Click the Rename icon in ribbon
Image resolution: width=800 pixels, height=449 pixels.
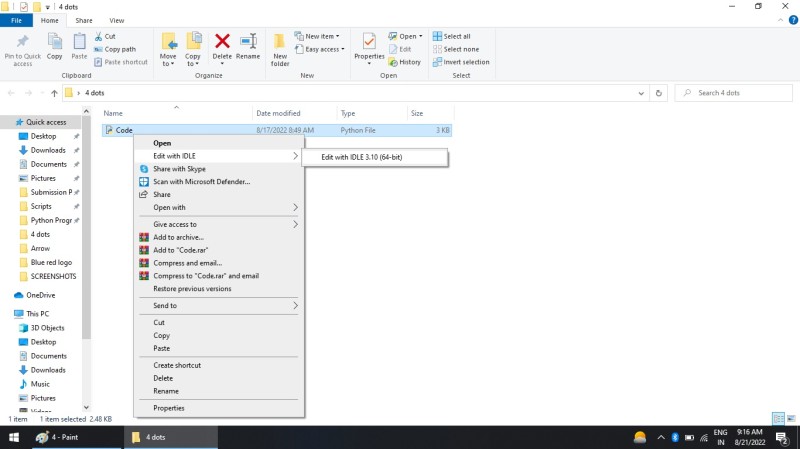point(248,44)
